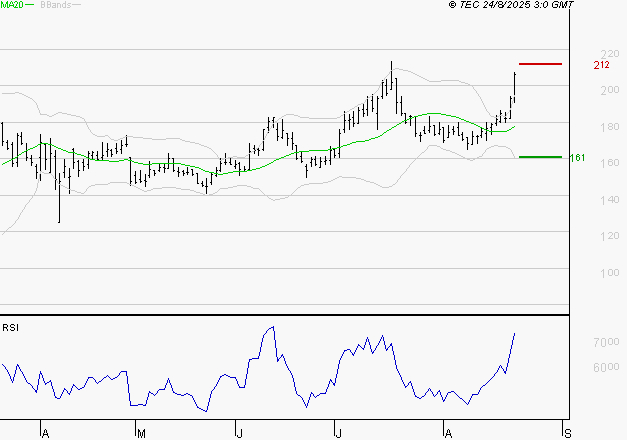Click the M month marker on time axis
627x440 pixels.
point(142,433)
